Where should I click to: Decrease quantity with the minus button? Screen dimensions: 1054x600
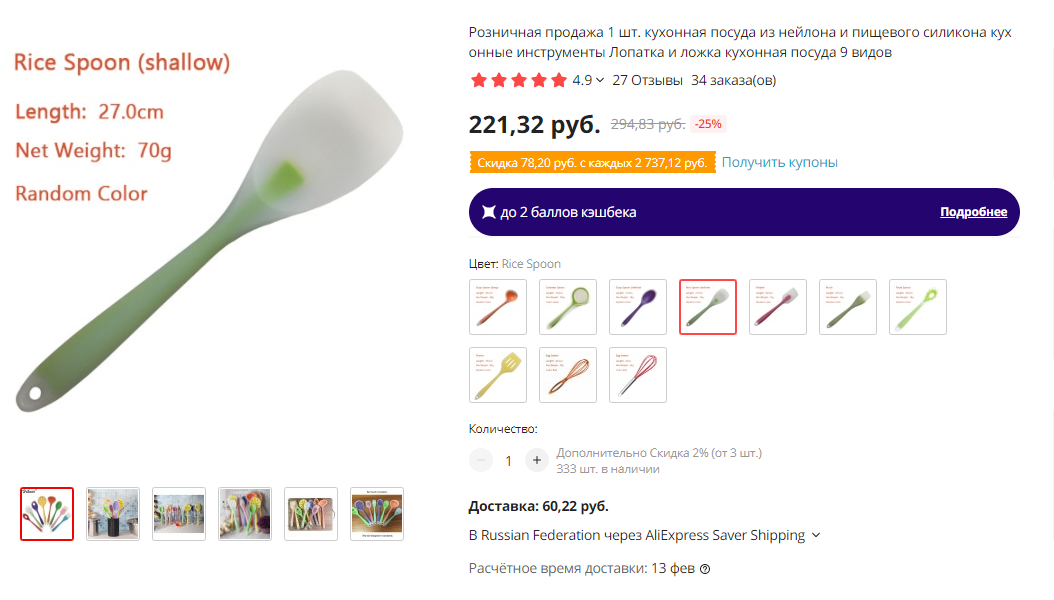tap(481, 460)
